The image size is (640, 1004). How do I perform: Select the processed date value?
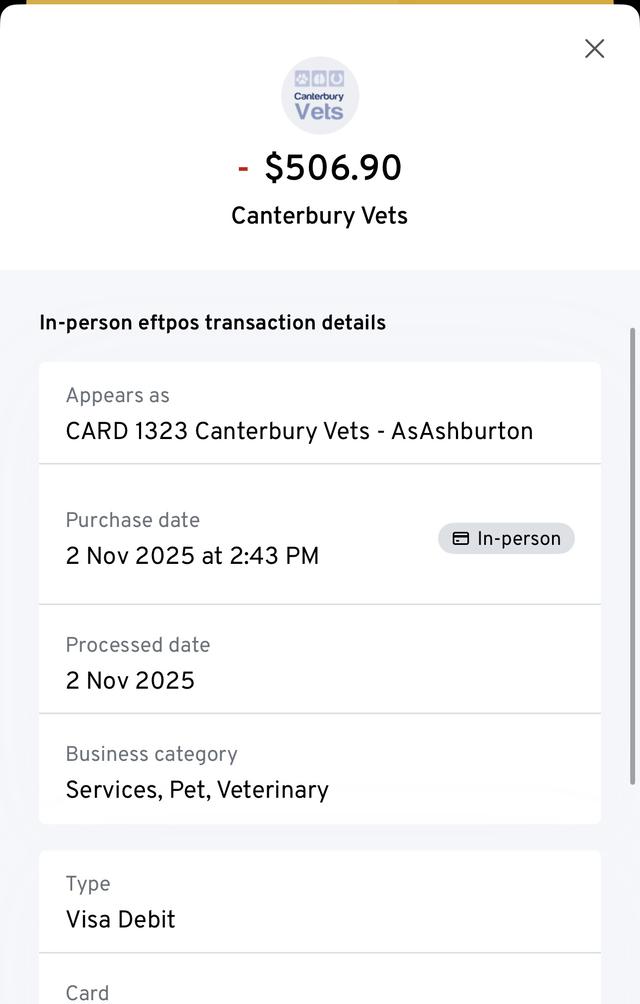coord(130,681)
